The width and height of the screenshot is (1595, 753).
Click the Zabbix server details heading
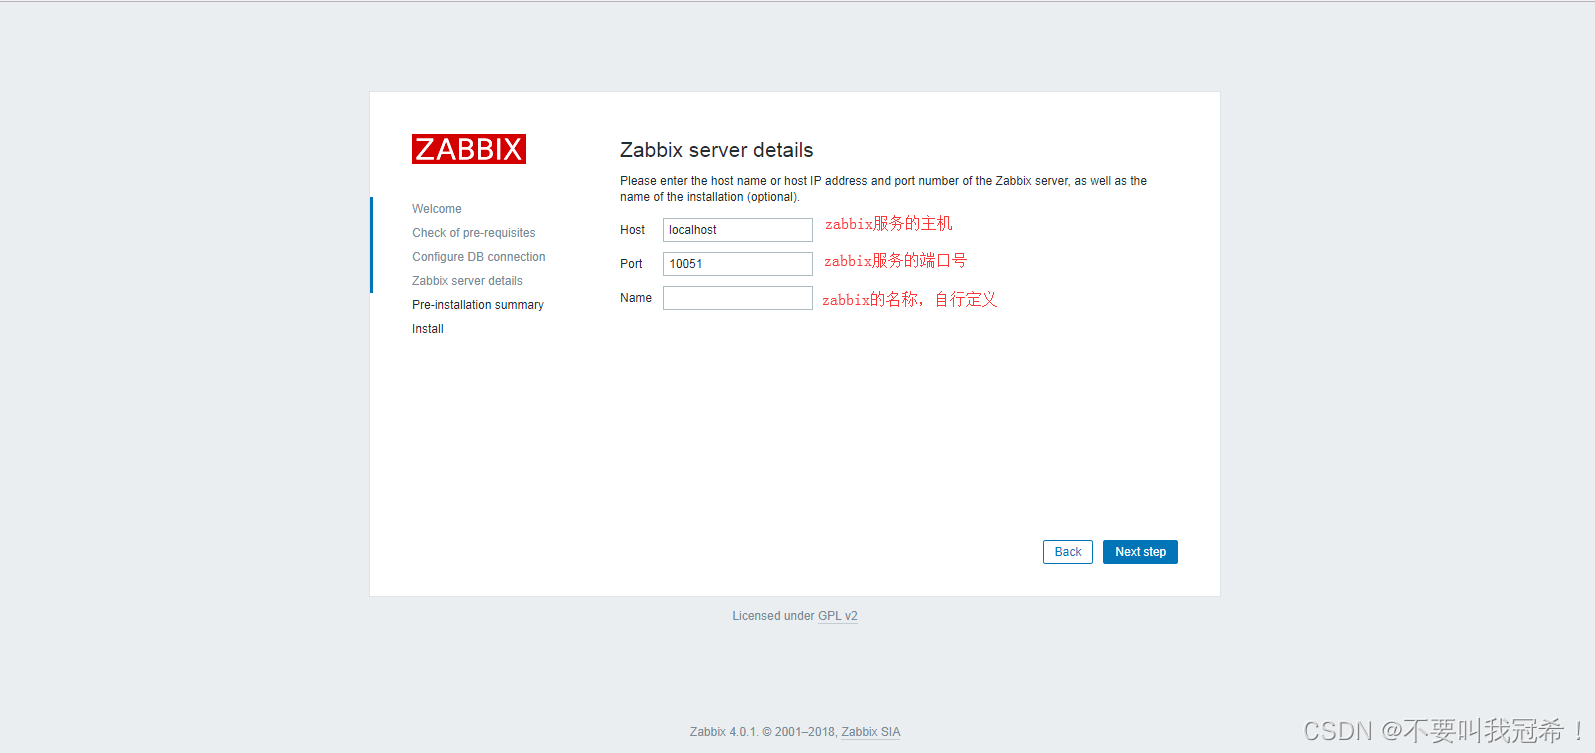coord(717,150)
